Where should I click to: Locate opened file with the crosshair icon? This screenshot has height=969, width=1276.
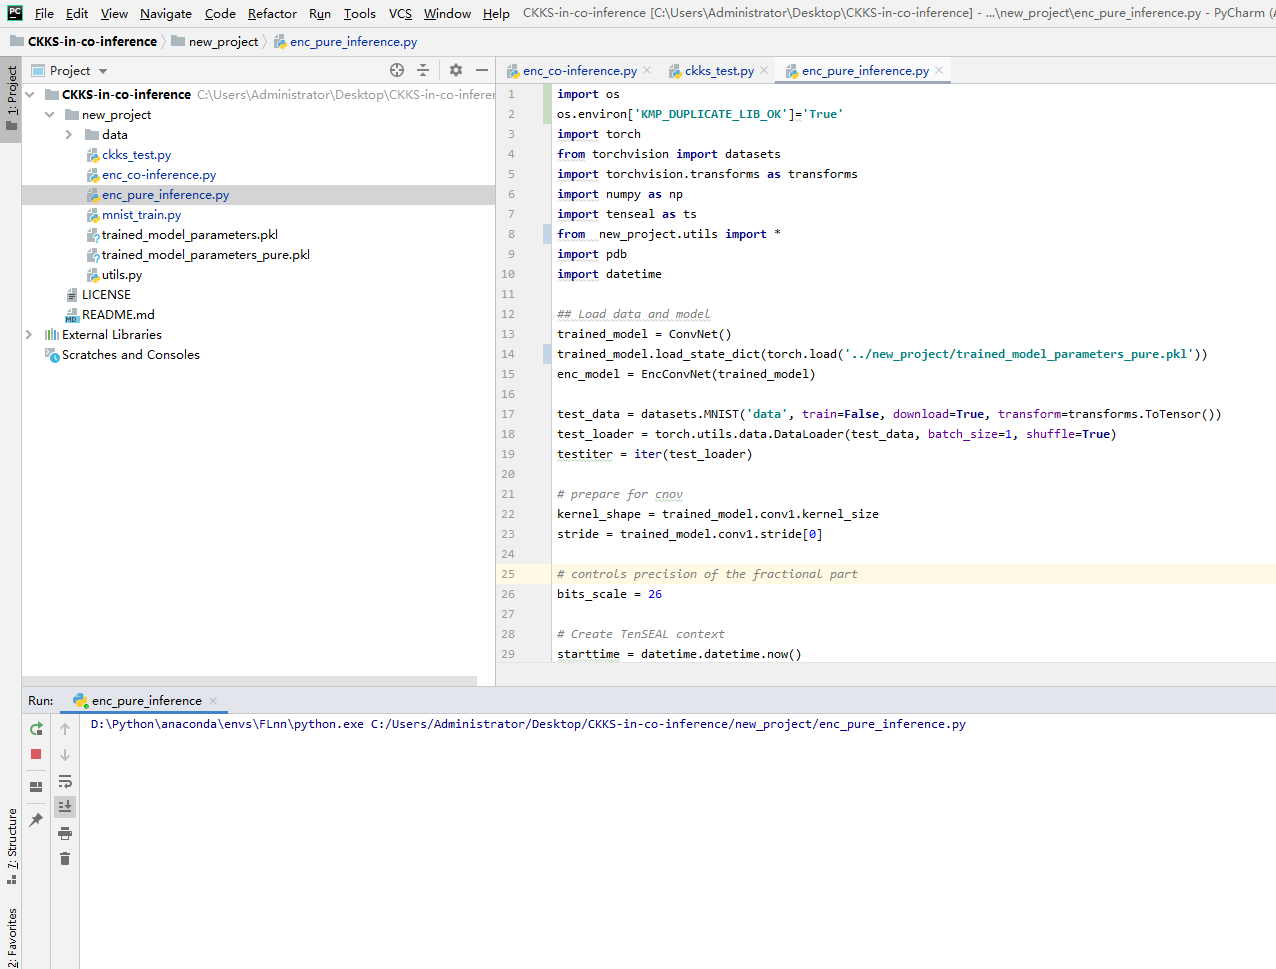click(397, 70)
